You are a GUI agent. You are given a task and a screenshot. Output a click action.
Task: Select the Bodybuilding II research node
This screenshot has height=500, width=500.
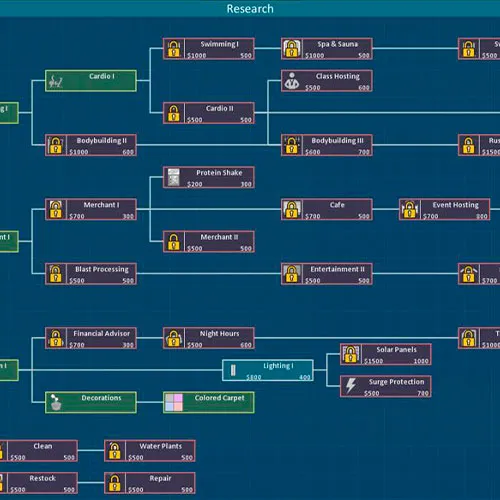tap(91, 145)
